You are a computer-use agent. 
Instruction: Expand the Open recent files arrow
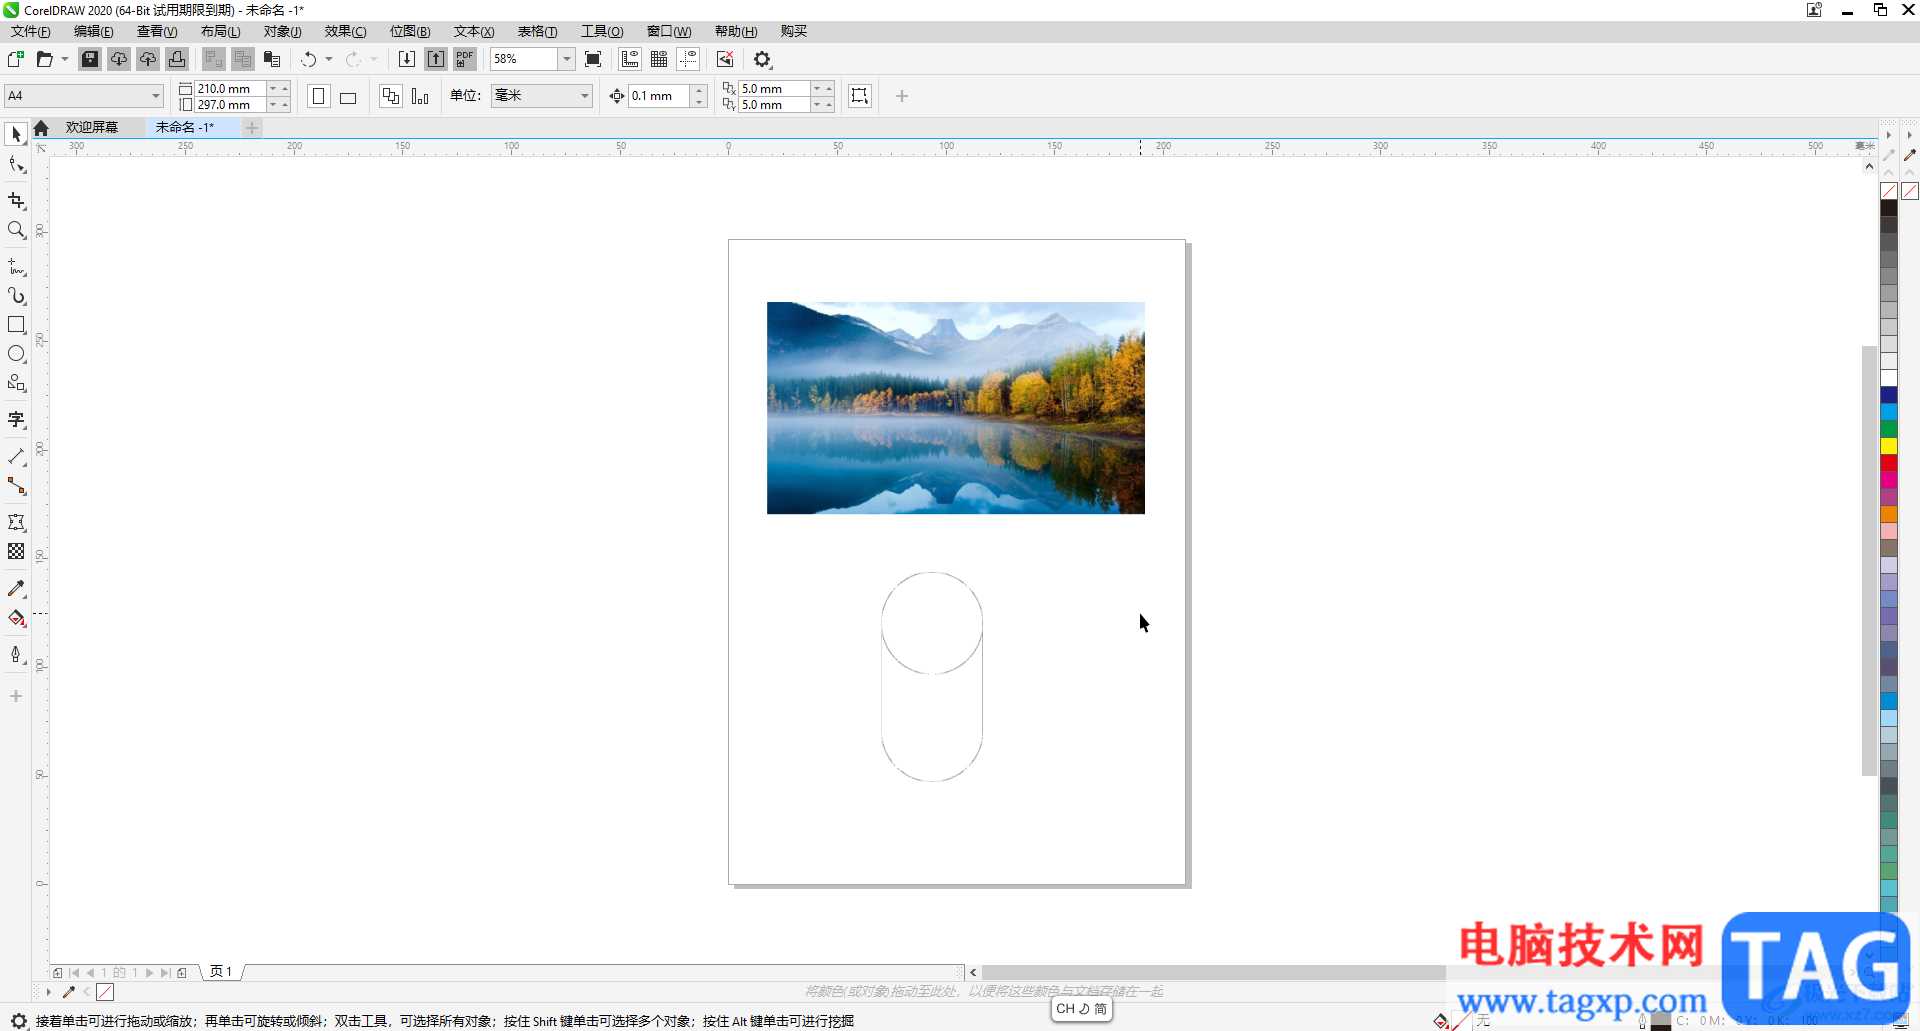click(x=65, y=59)
